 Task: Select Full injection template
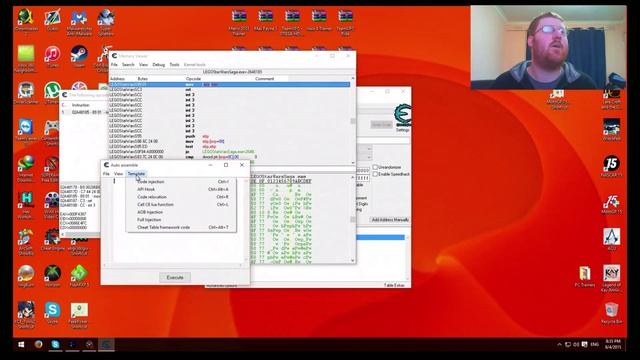click(182, 220)
